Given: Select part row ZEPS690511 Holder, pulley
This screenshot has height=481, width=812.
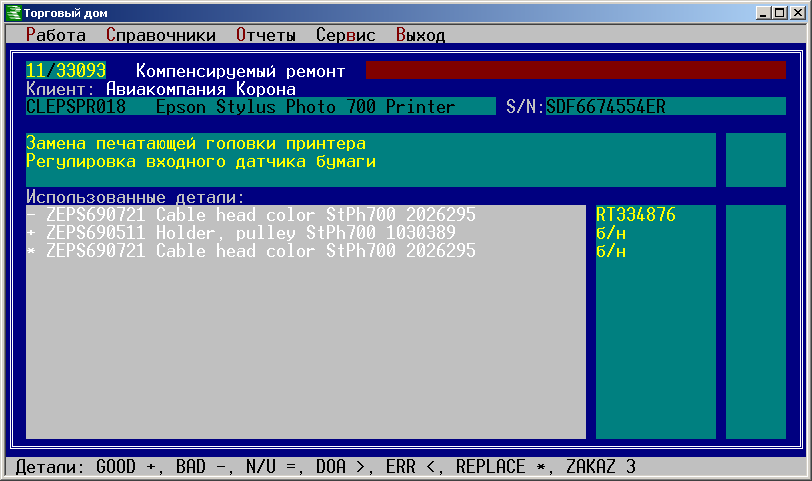Looking at the screenshot, I should pyautogui.click(x=306, y=232).
